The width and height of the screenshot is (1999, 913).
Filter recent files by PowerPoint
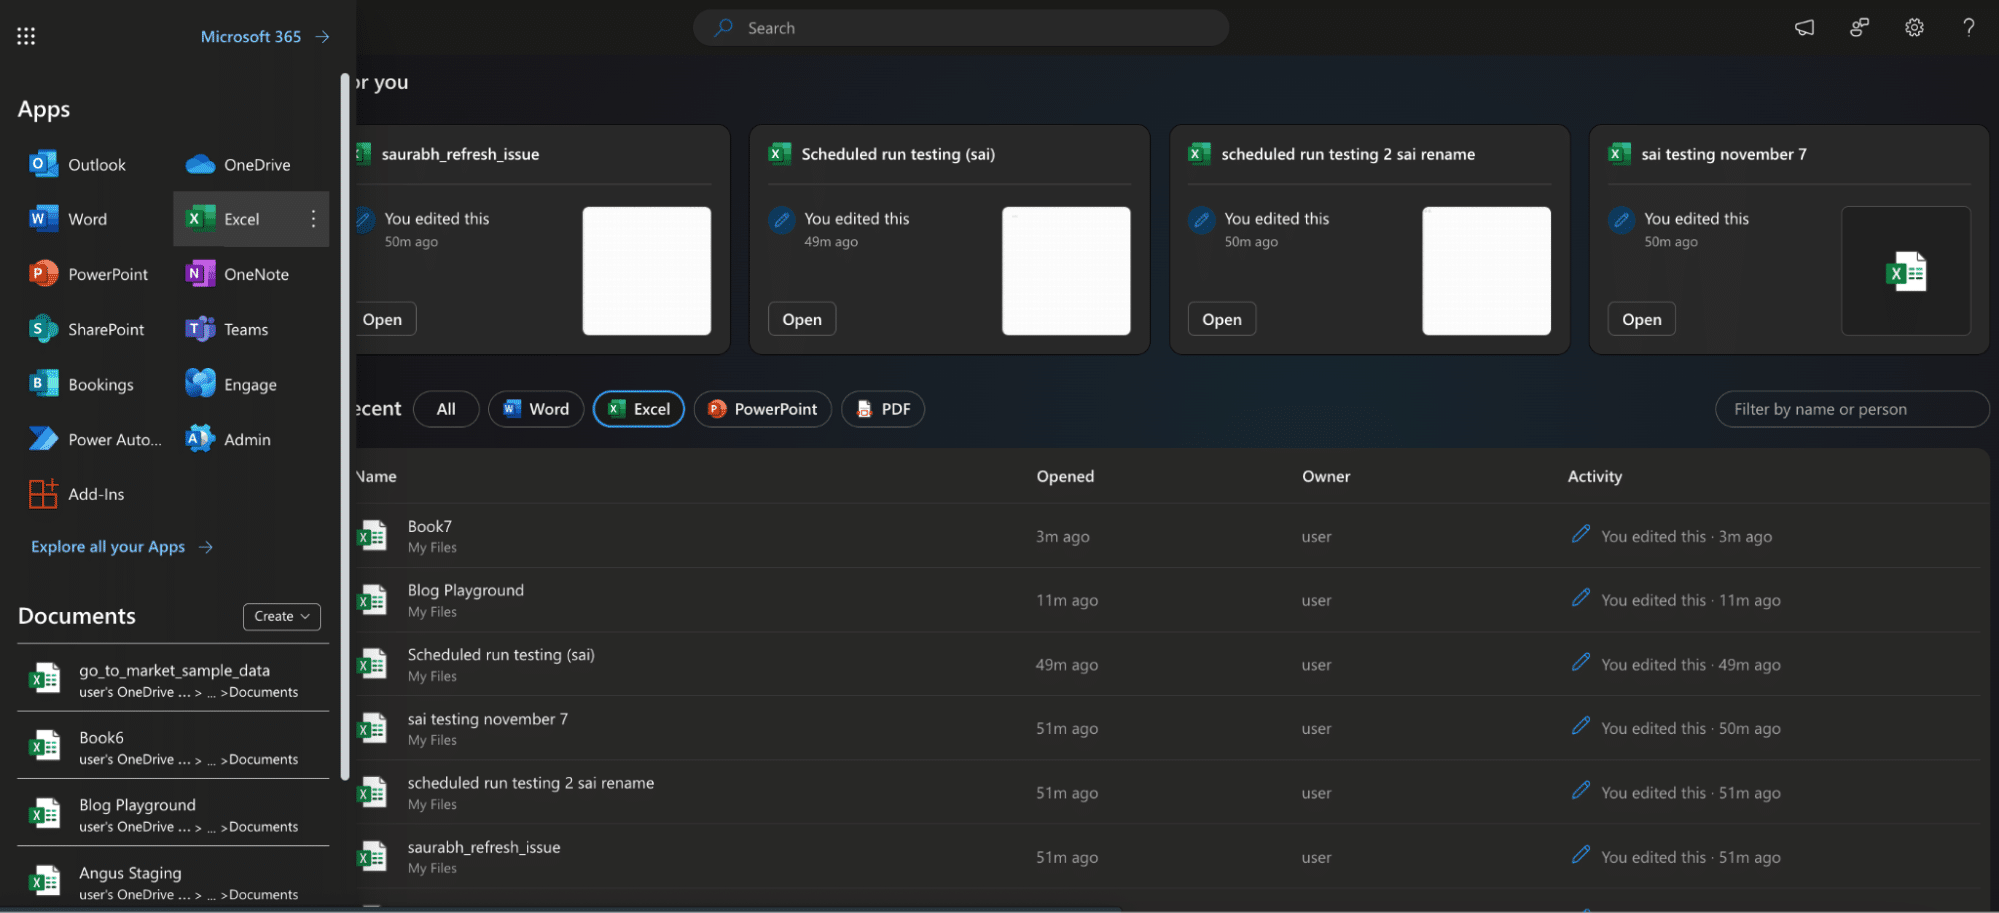pos(763,409)
